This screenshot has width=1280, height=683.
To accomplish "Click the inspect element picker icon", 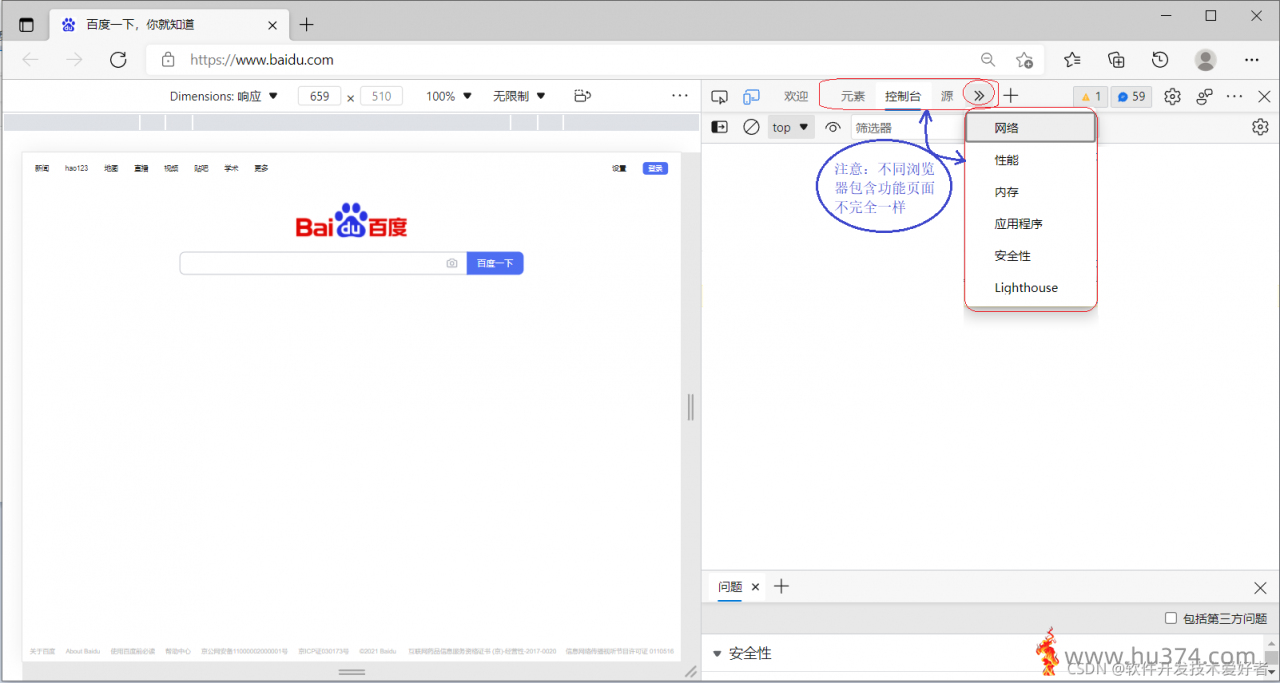I will [x=719, y=97].
